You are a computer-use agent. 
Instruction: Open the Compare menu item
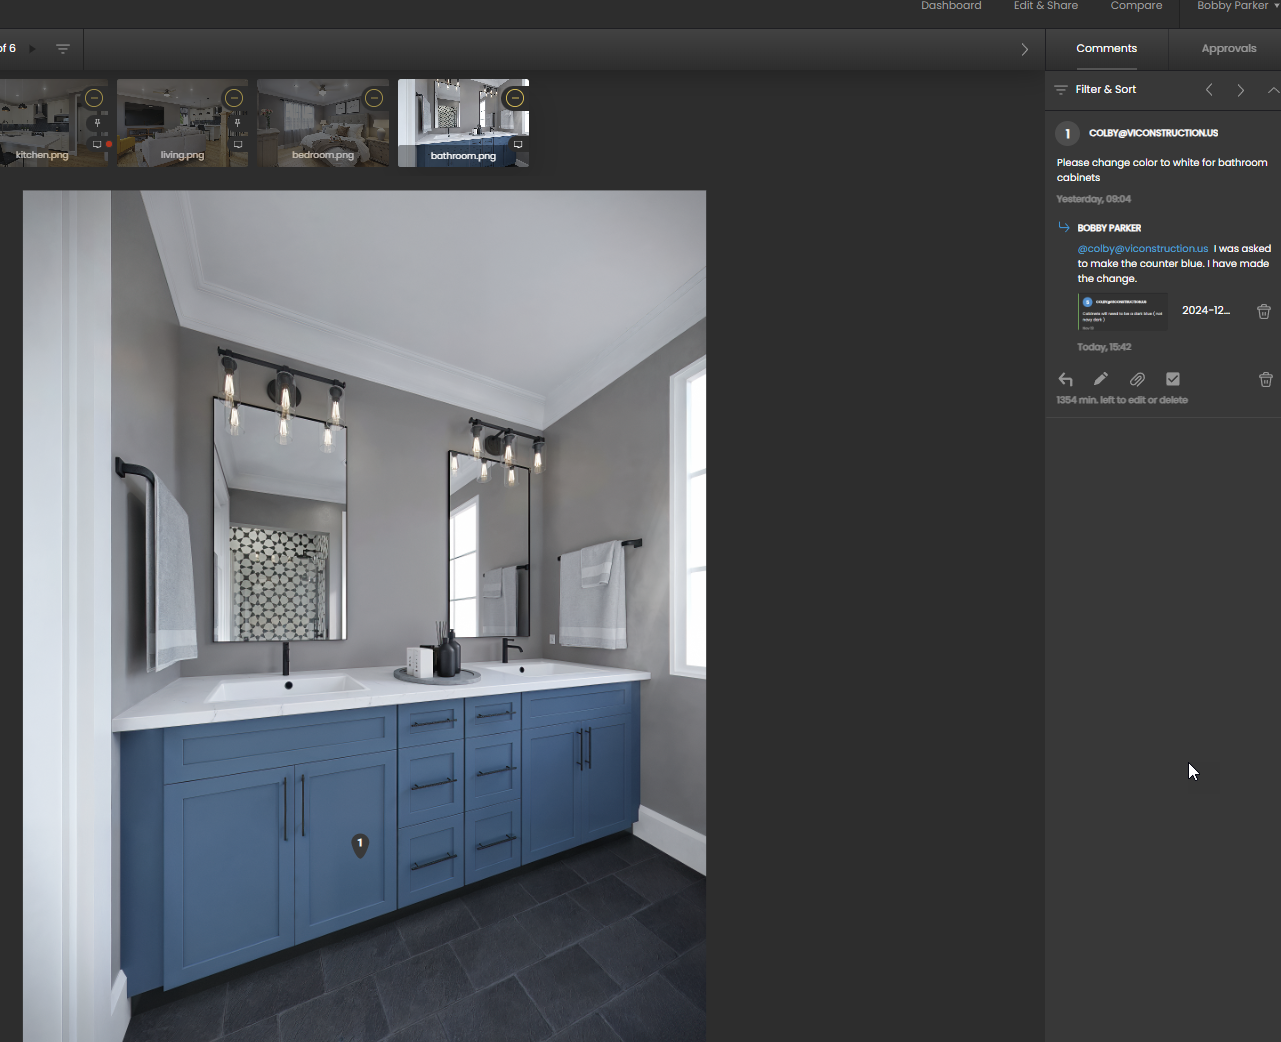click(1136, 6)
